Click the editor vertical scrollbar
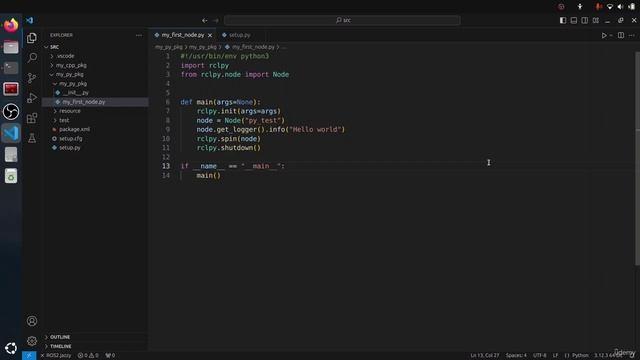Viewport: 640px width, 360px height. [x=637, y=159]
